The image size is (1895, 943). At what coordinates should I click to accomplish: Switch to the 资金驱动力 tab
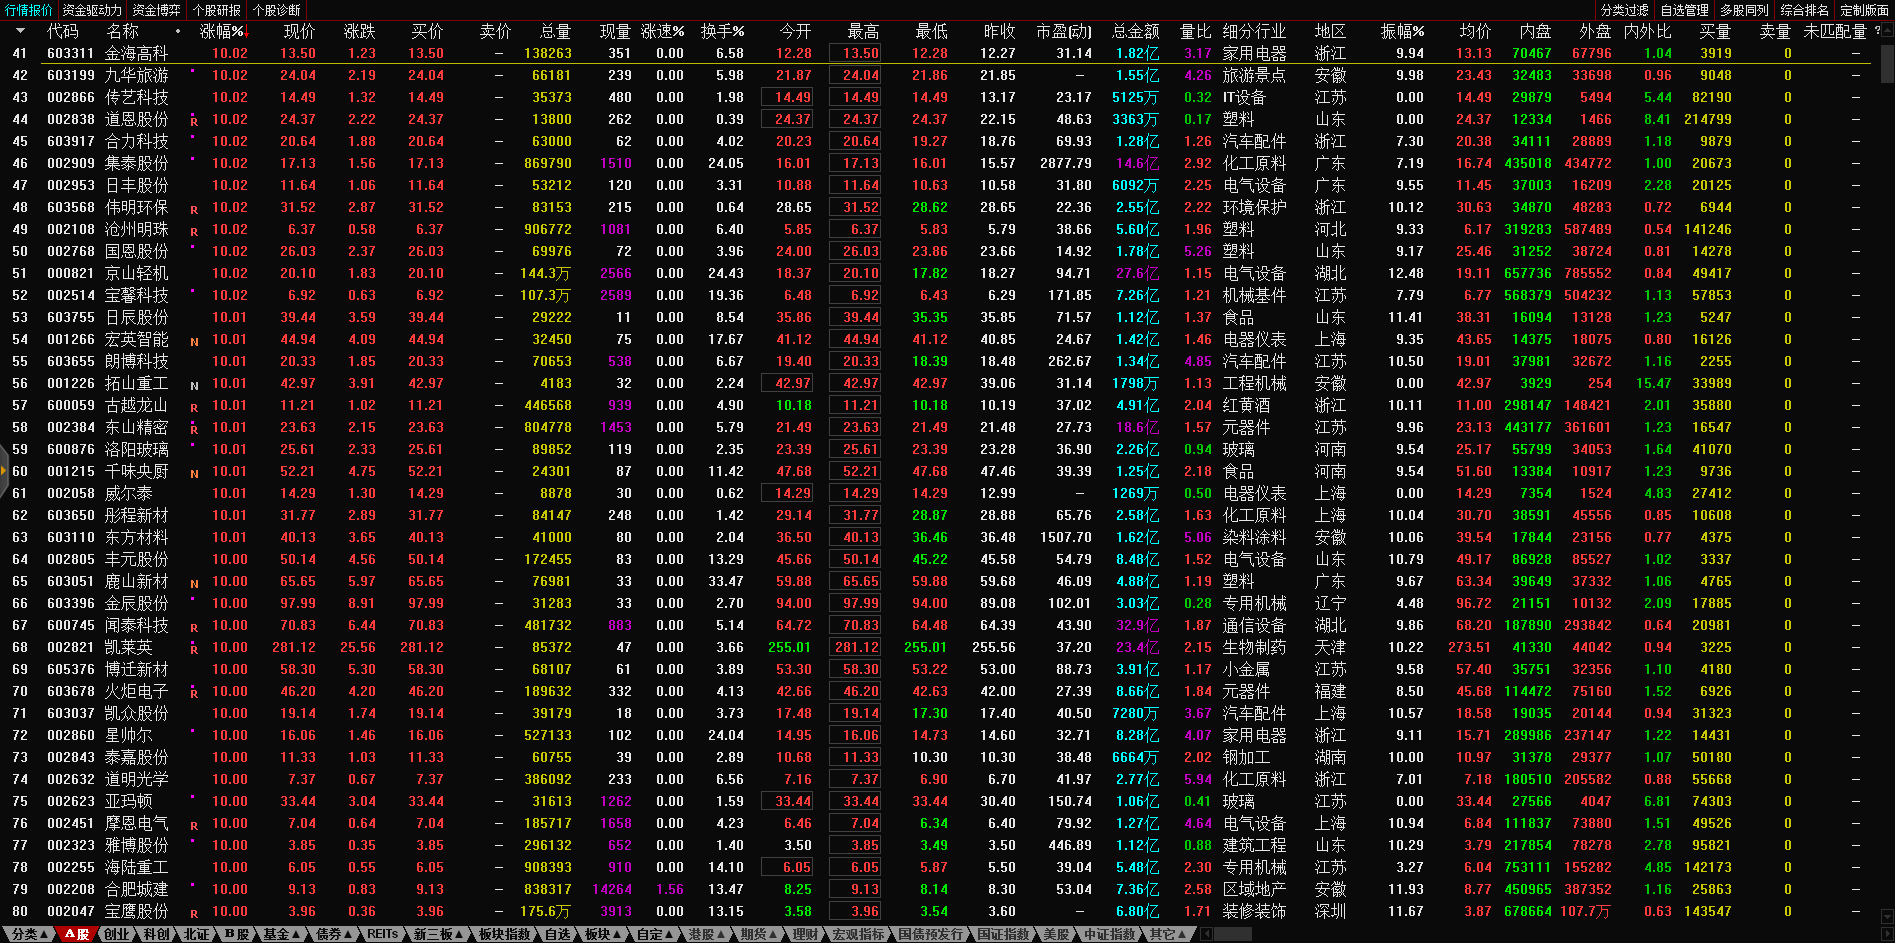pos(92,10)
